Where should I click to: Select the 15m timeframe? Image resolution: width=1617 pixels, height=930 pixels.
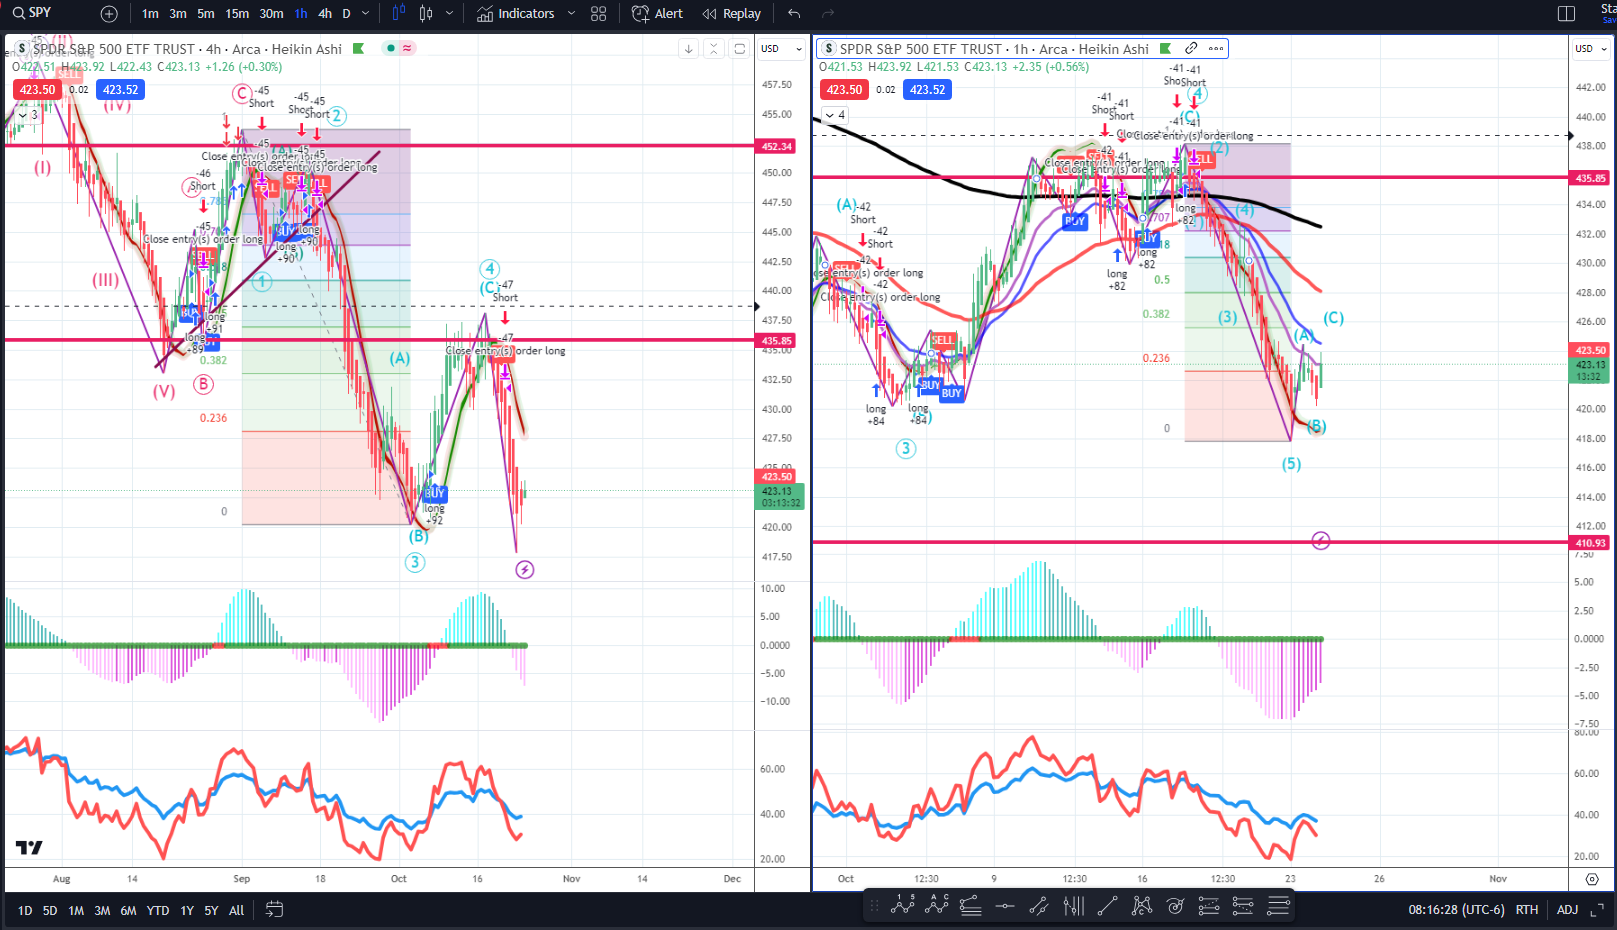pos(237,14)
